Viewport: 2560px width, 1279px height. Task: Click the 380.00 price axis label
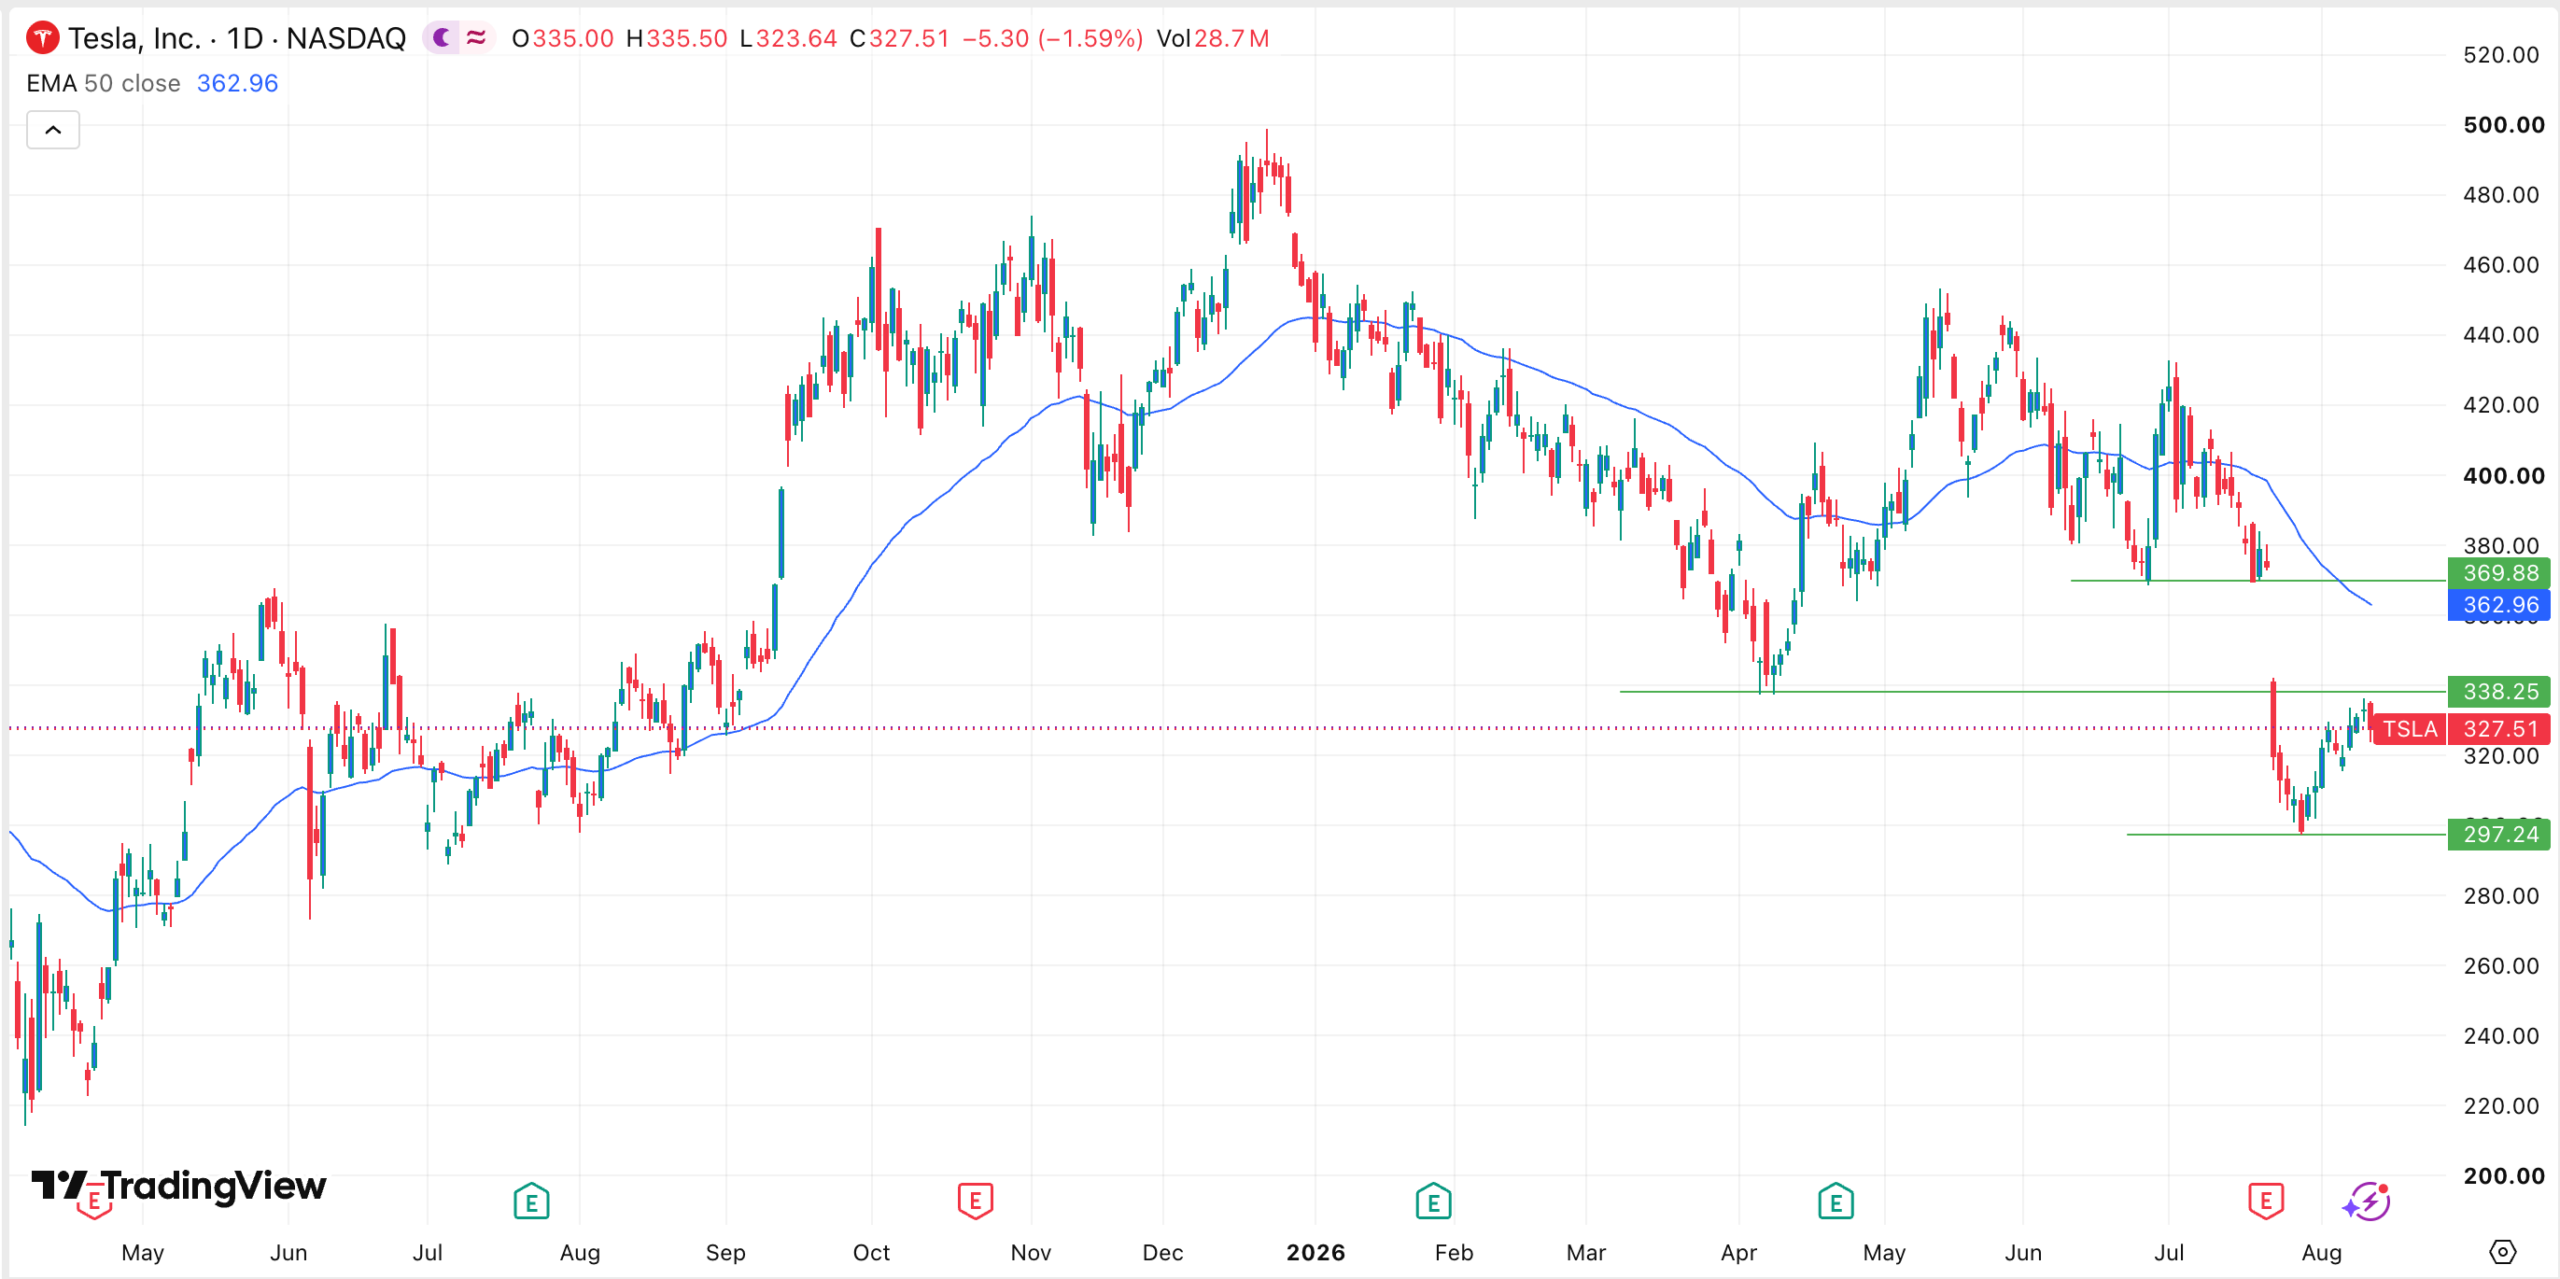(2501, 546)
